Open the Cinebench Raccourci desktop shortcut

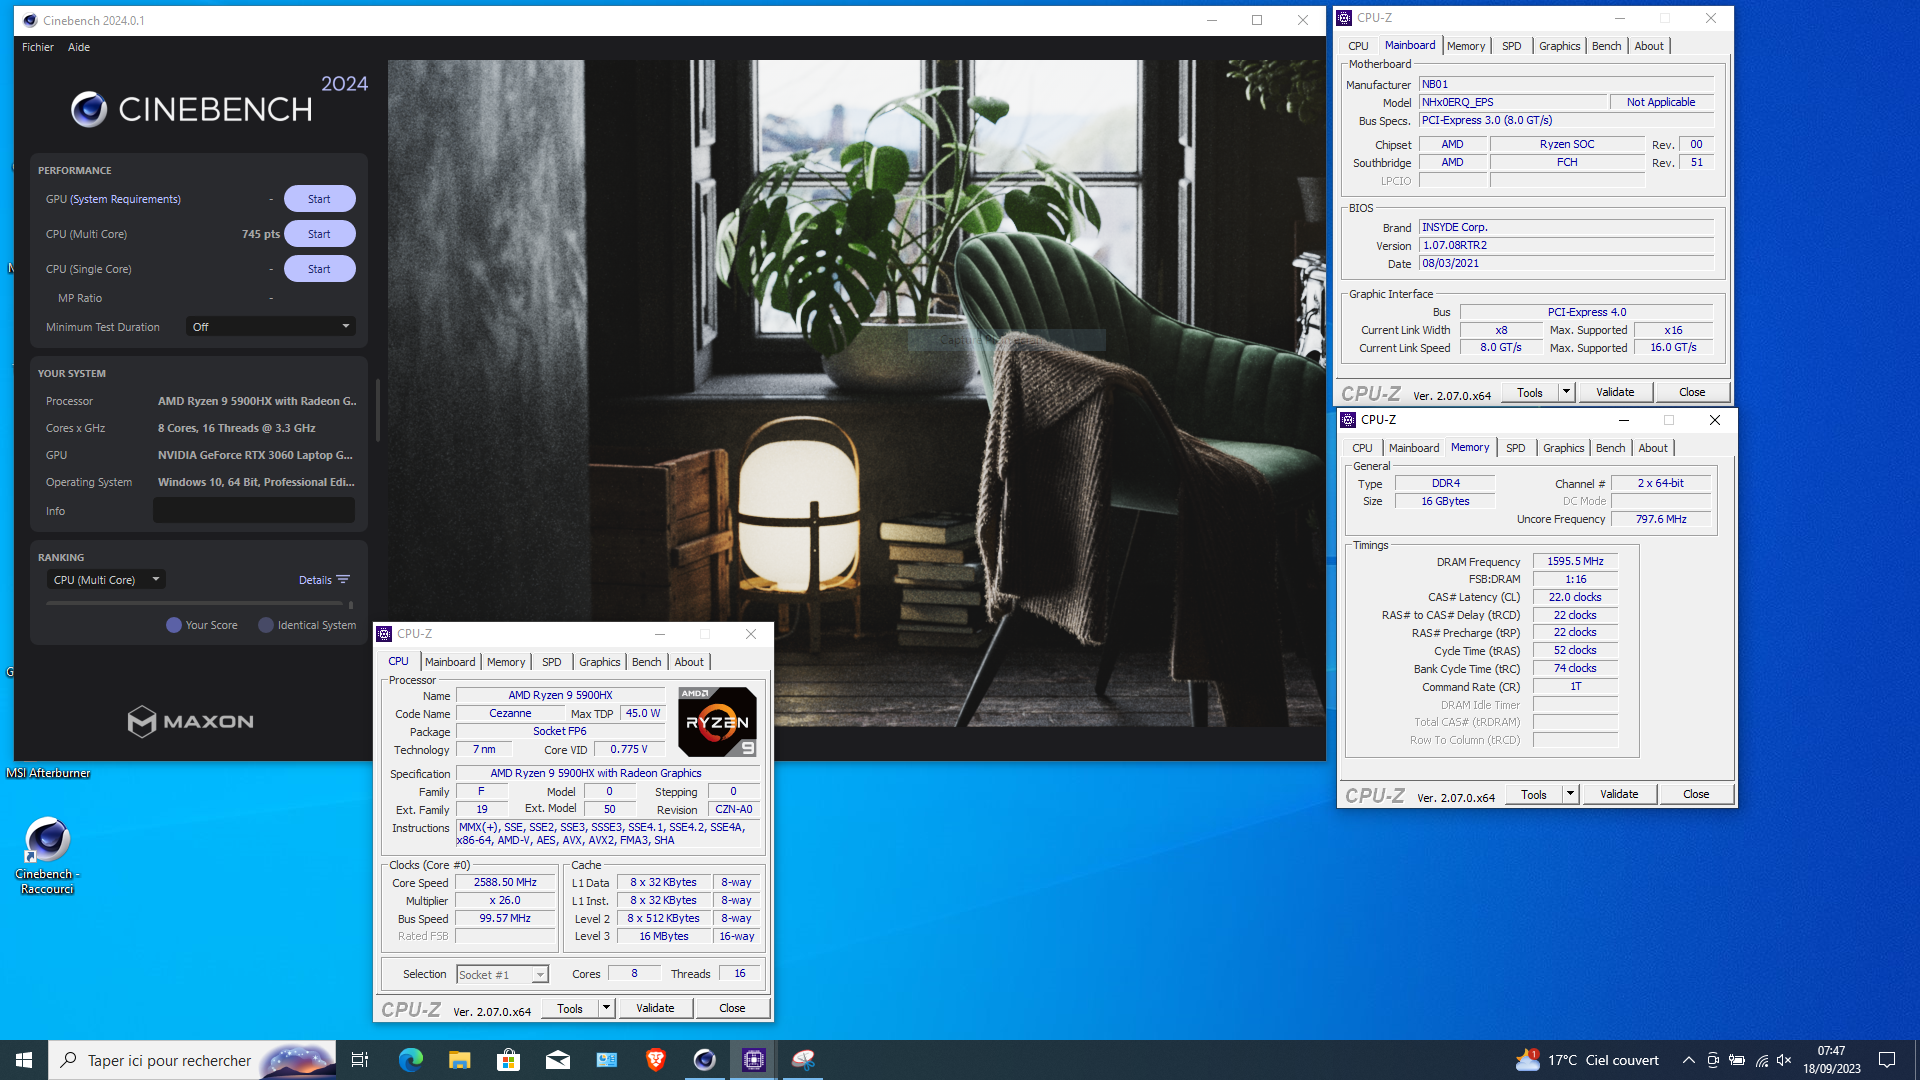47,855
